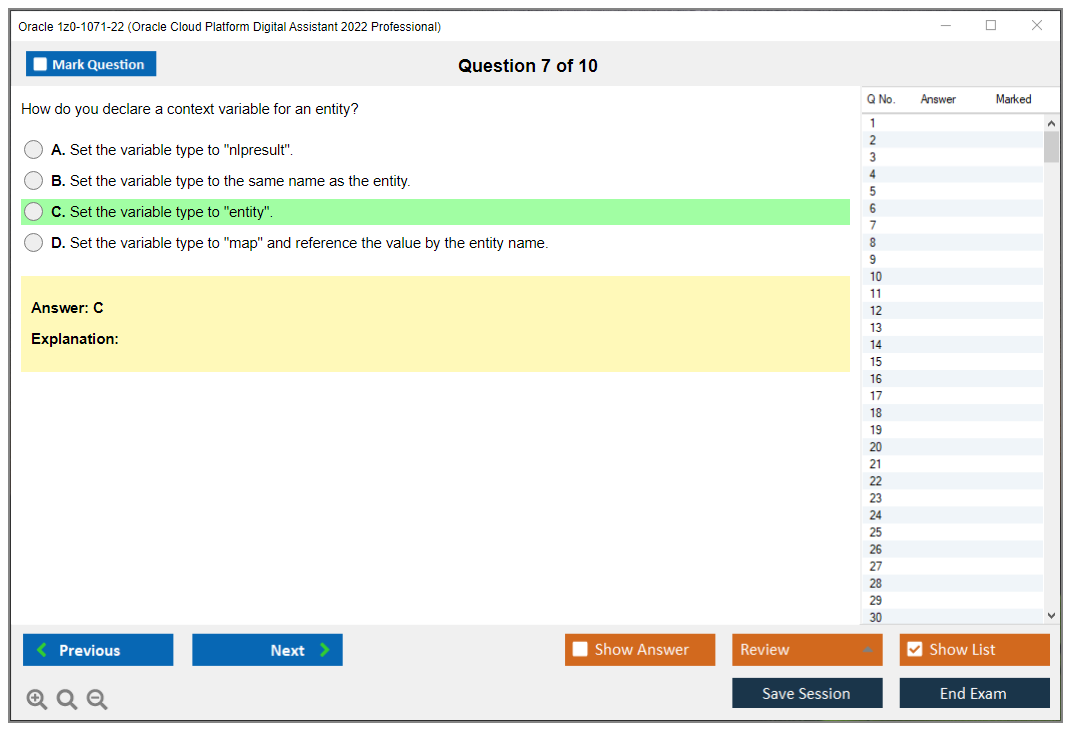Screen dimensions: 1075x735
Task: Click the Save Session button
Action: (x=807, y=692)
